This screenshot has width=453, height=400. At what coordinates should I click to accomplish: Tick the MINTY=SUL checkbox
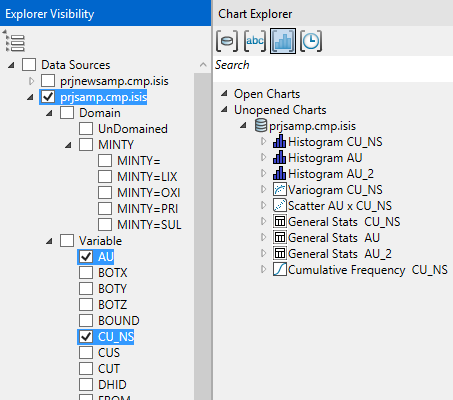pyautogui.click(x=105, y=225)
